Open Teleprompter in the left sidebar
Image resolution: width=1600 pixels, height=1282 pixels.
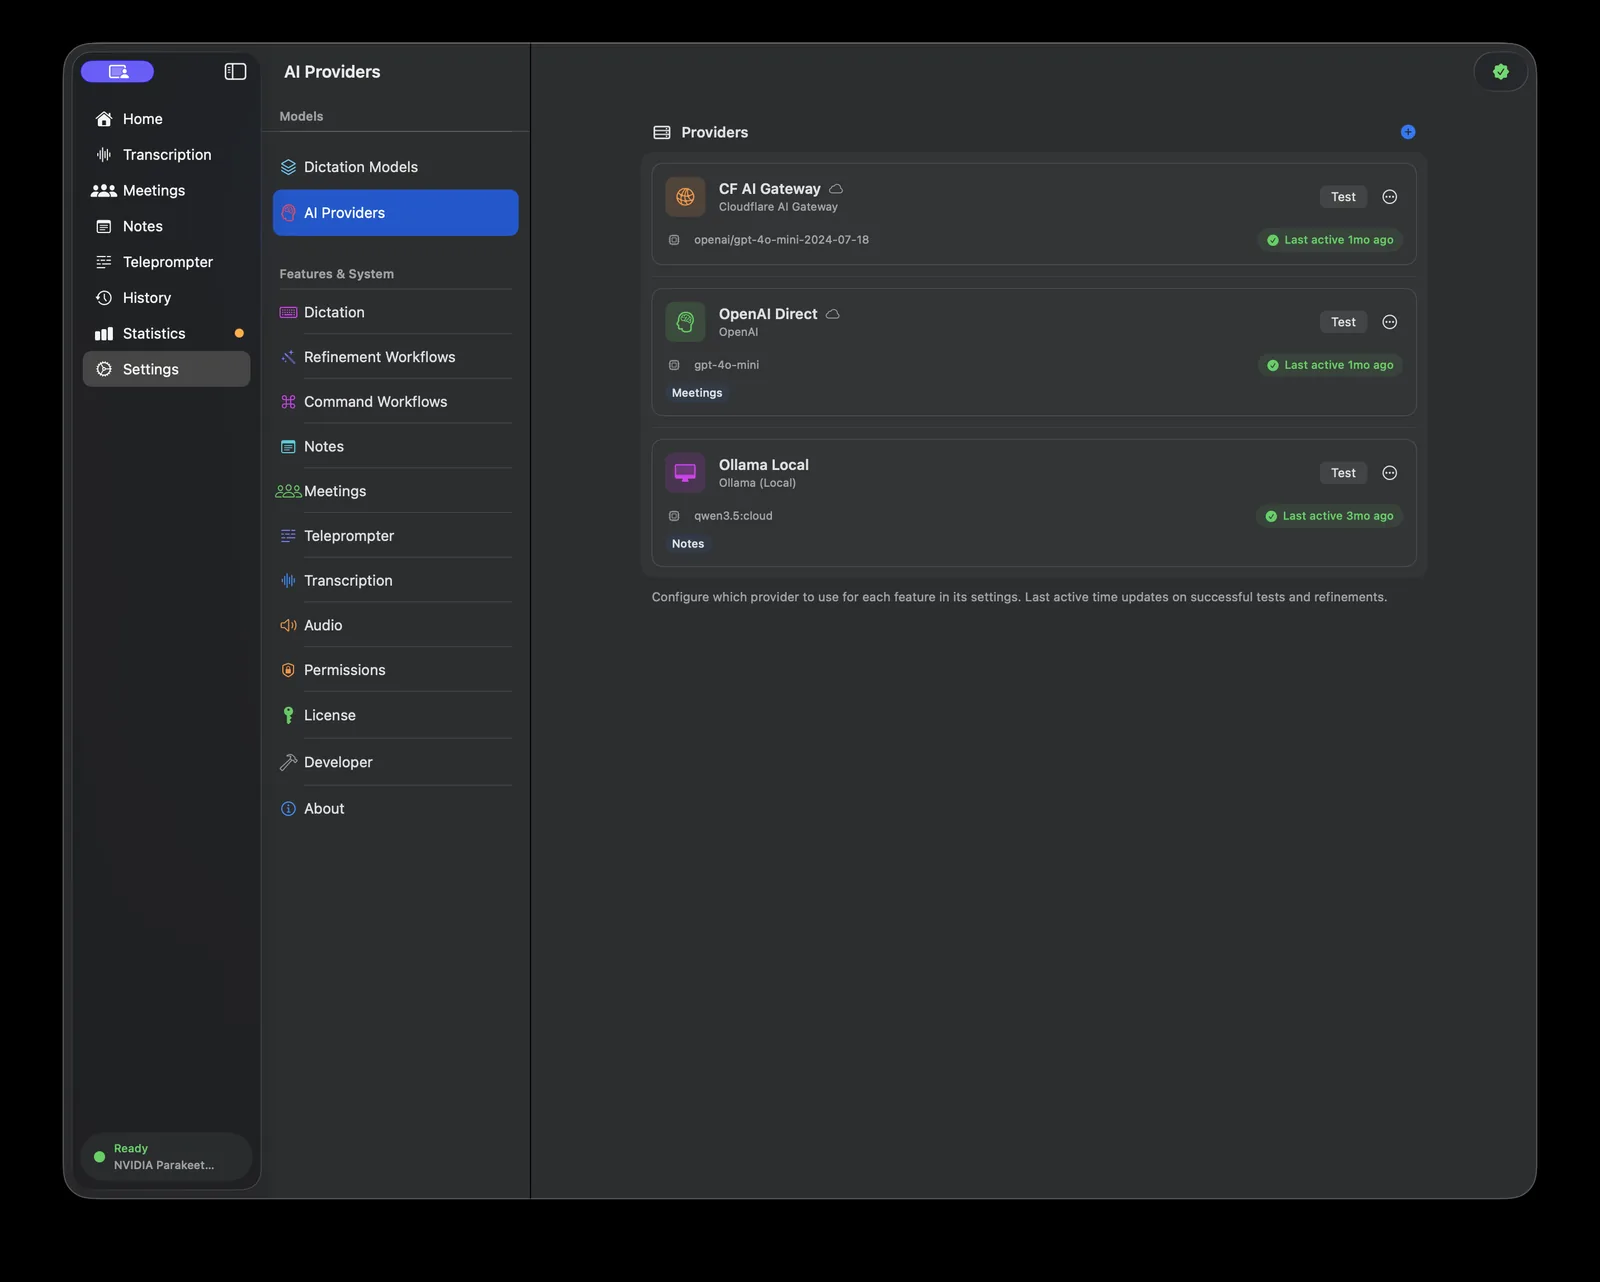pos(166,262)
